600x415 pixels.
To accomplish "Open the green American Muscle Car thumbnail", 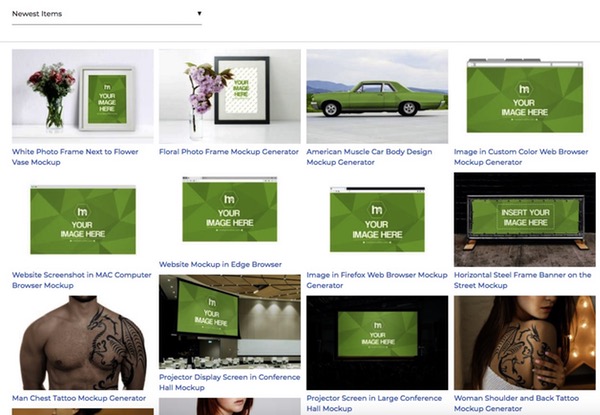I will (377, 96).
